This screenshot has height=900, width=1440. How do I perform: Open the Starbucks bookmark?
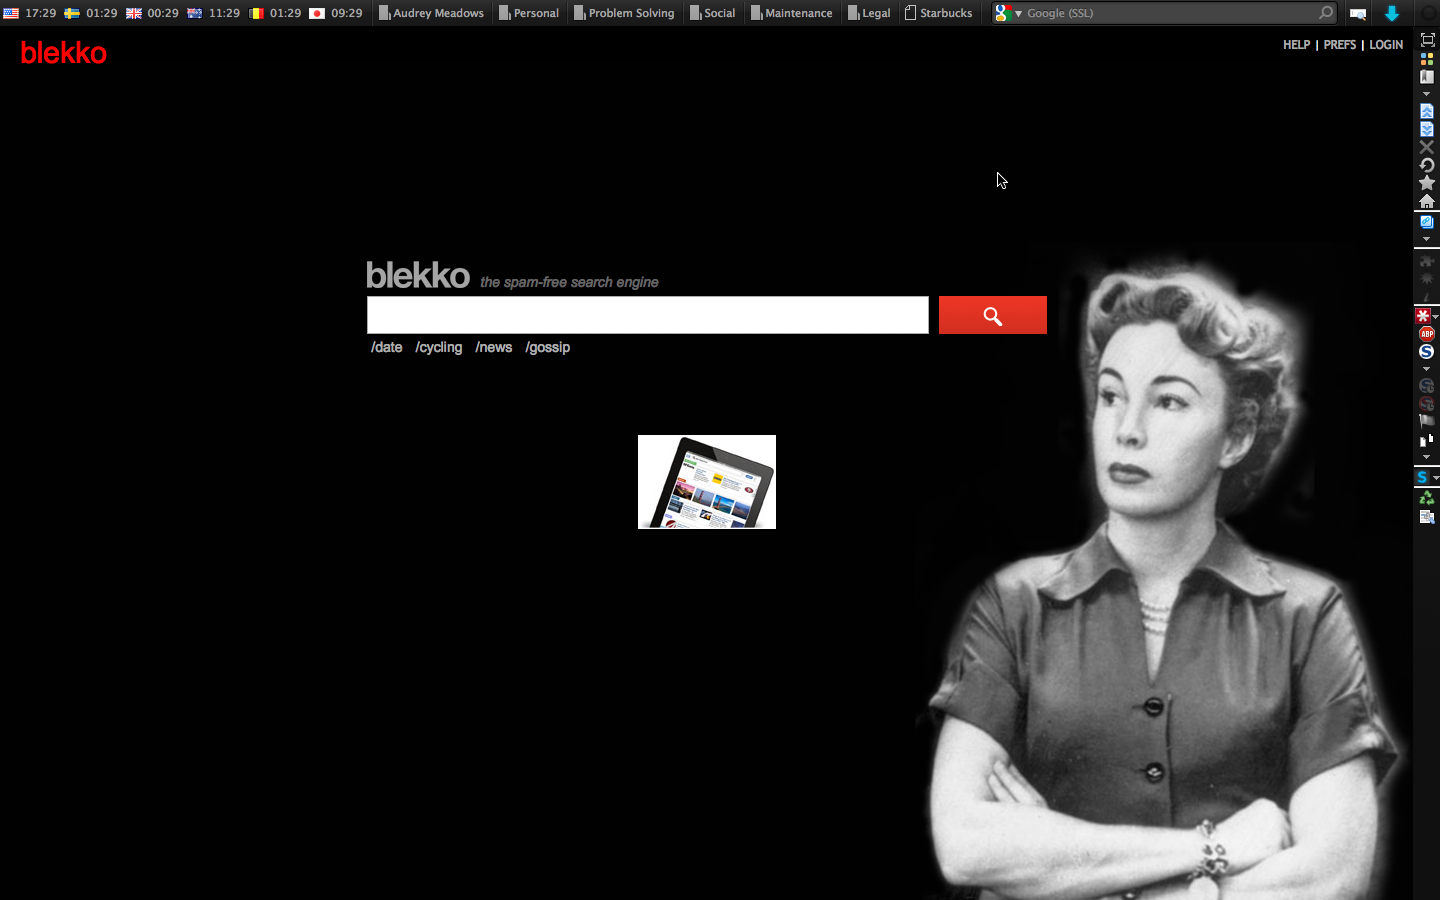[938, 13]
